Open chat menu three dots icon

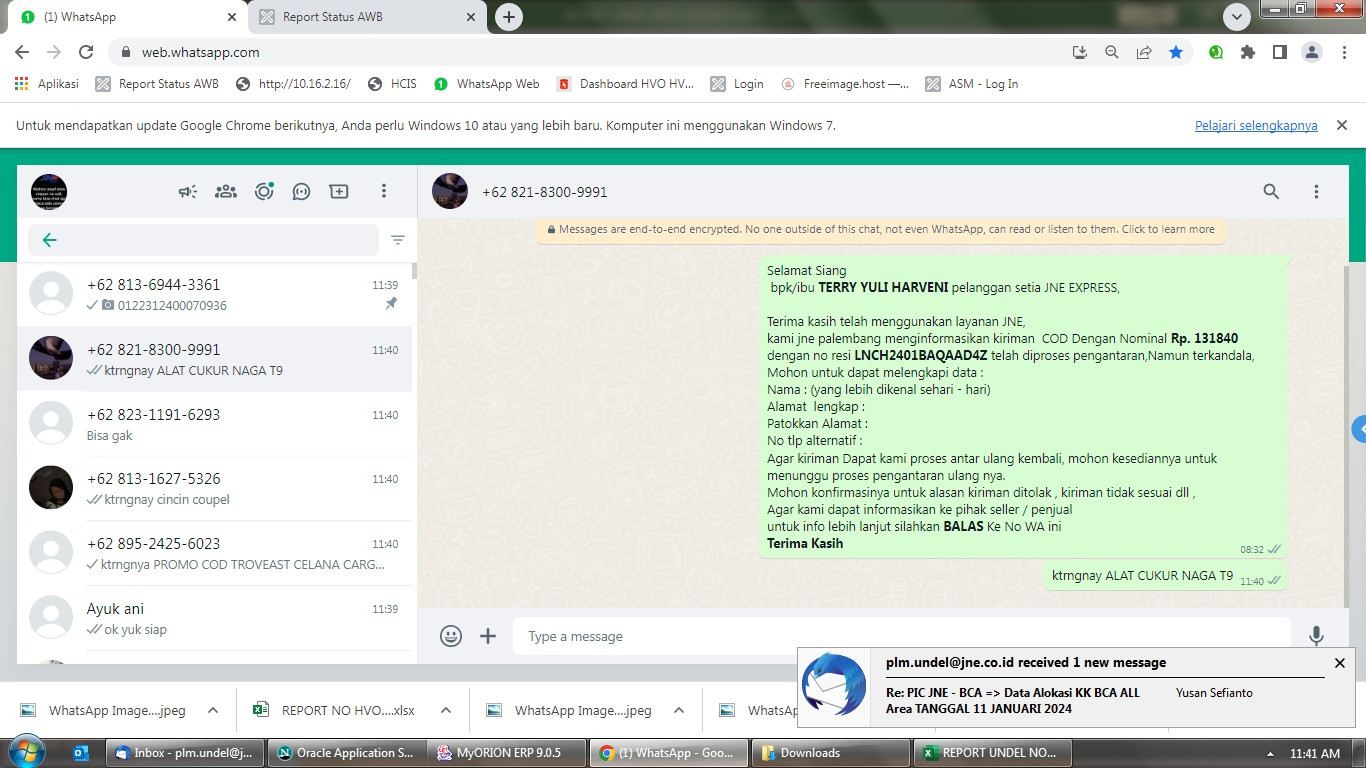click(x=1316, y=191)
